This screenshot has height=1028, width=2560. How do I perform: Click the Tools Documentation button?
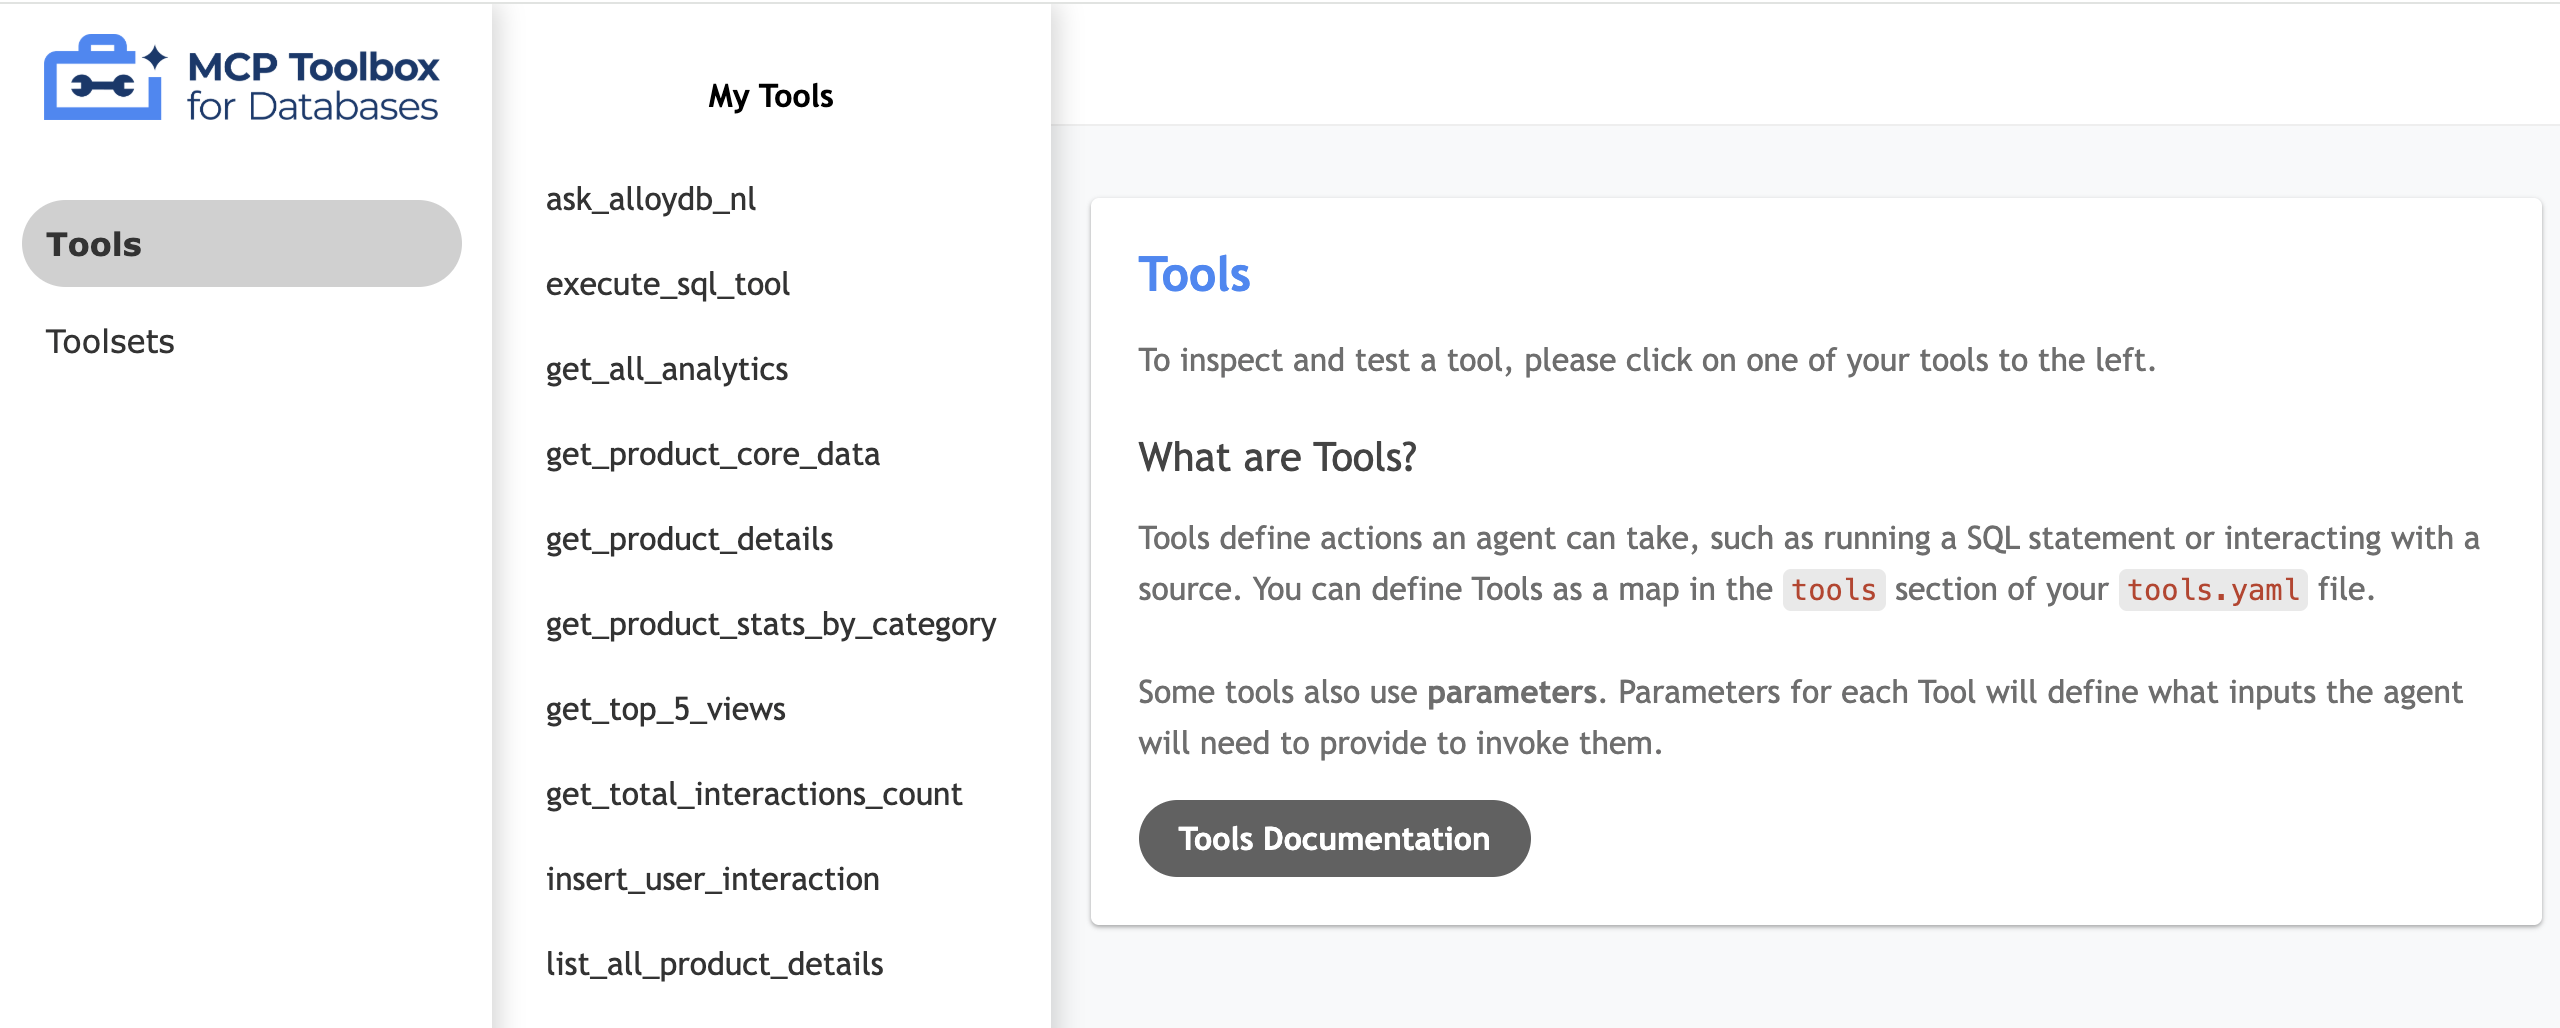(x=1334, y=838)
